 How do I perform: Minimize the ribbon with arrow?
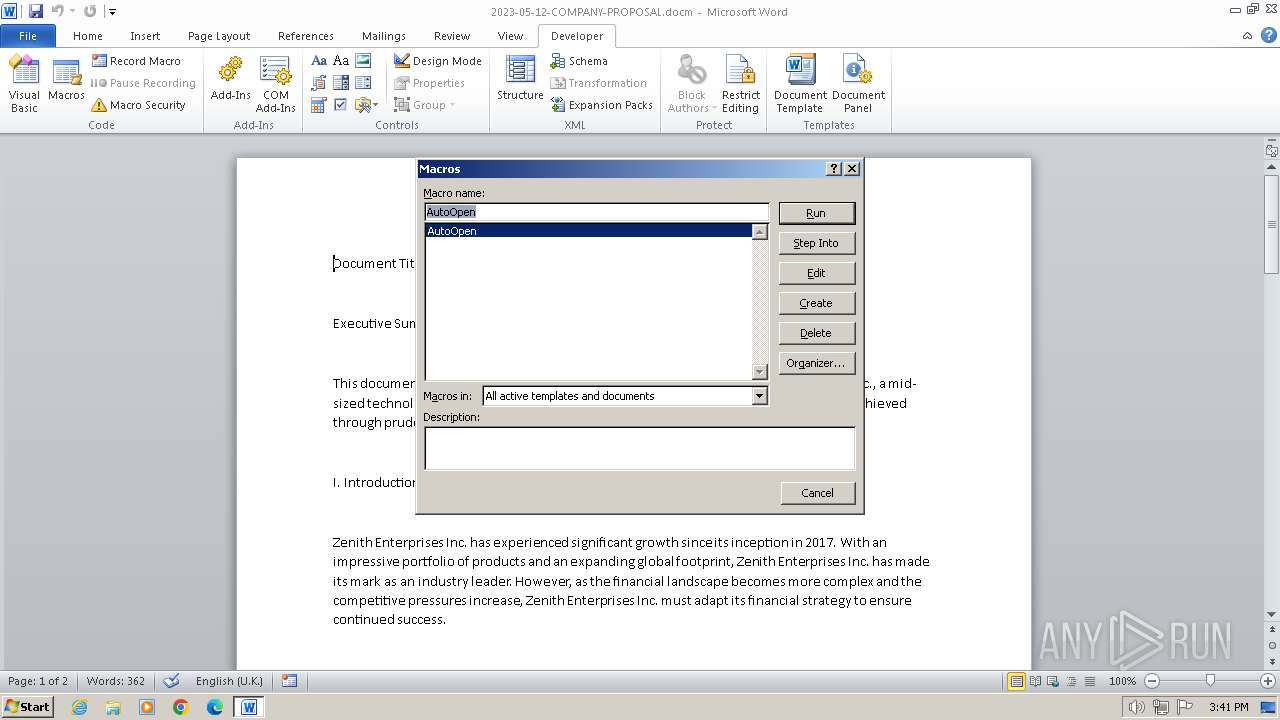[1247, 35]
